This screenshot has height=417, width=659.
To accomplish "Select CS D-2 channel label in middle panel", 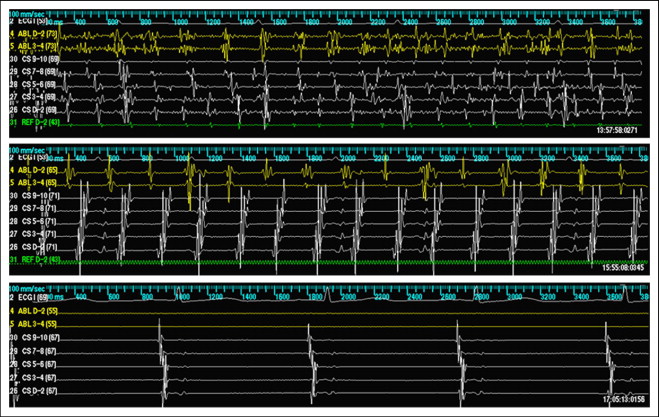I will pos(37,246).
